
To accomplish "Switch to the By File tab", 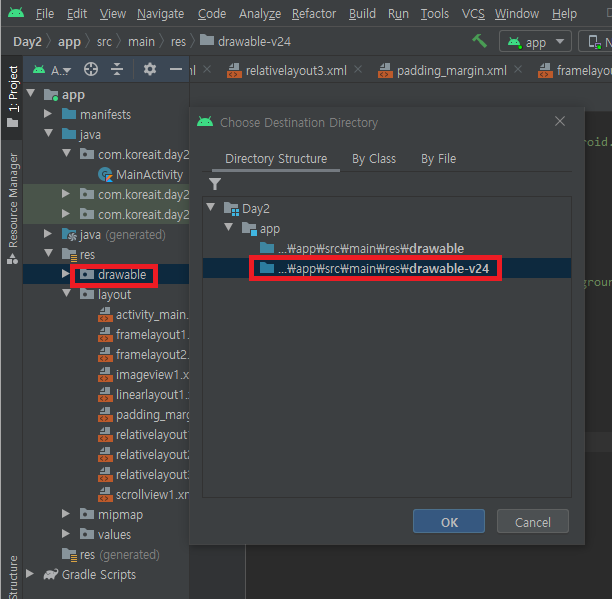I will coord(438,159).
